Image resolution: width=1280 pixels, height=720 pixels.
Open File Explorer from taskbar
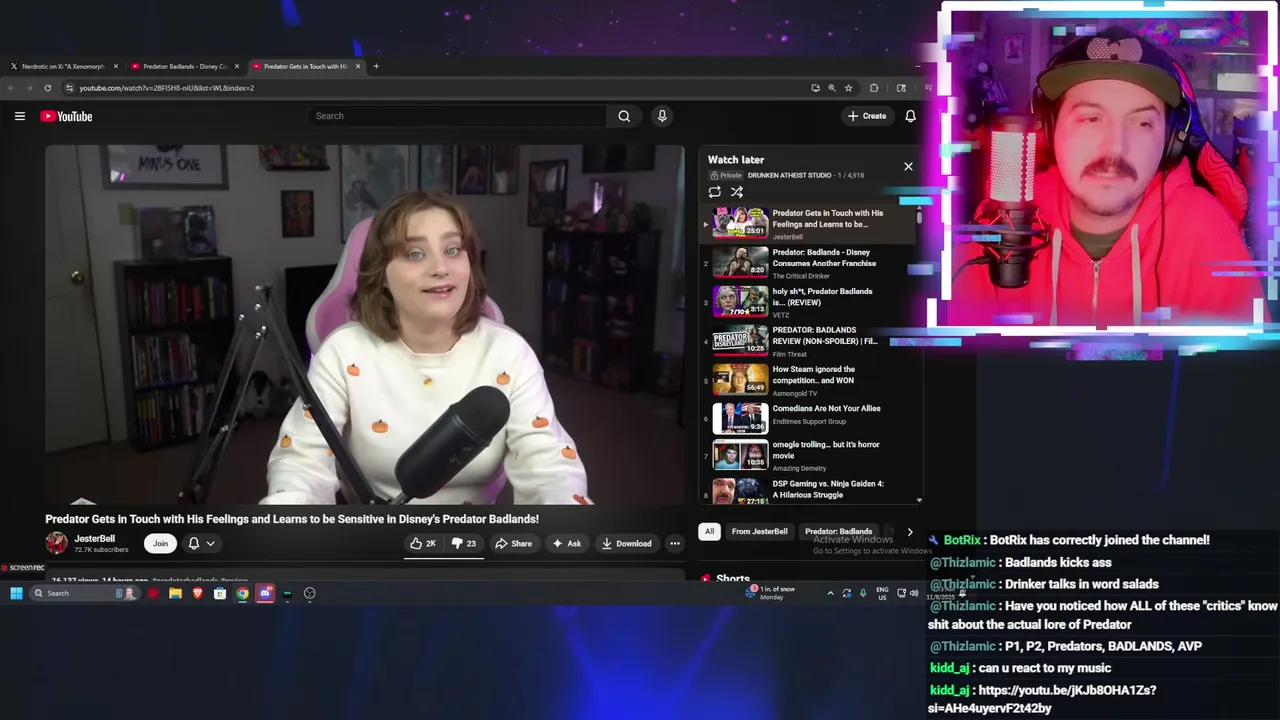pos(175,593)
